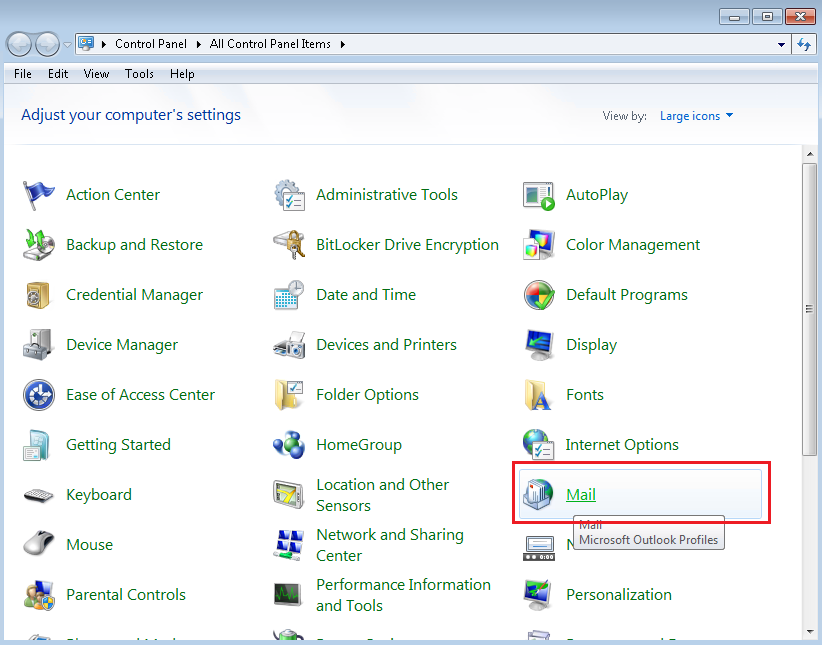Open the View menu
822x645 pixels.
coord(96,74)
